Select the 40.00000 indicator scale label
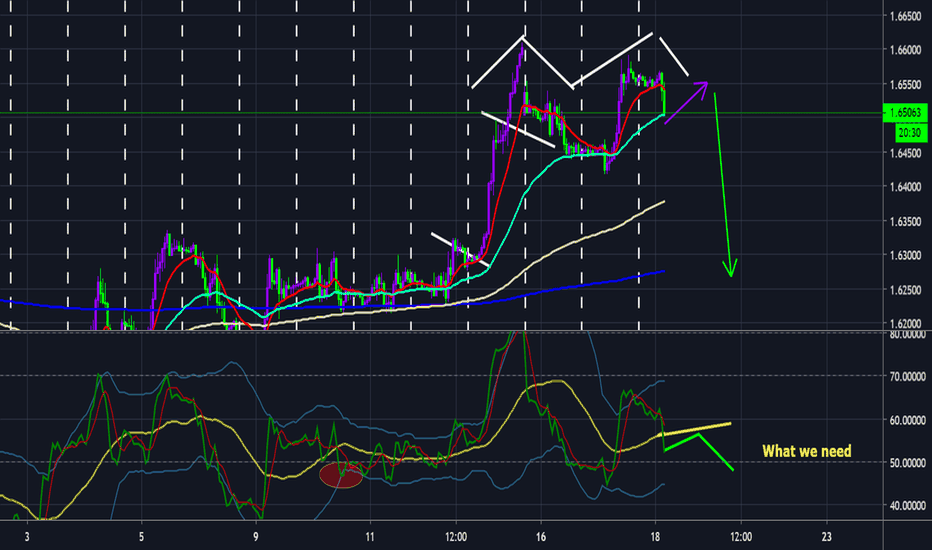 (908, 505)
